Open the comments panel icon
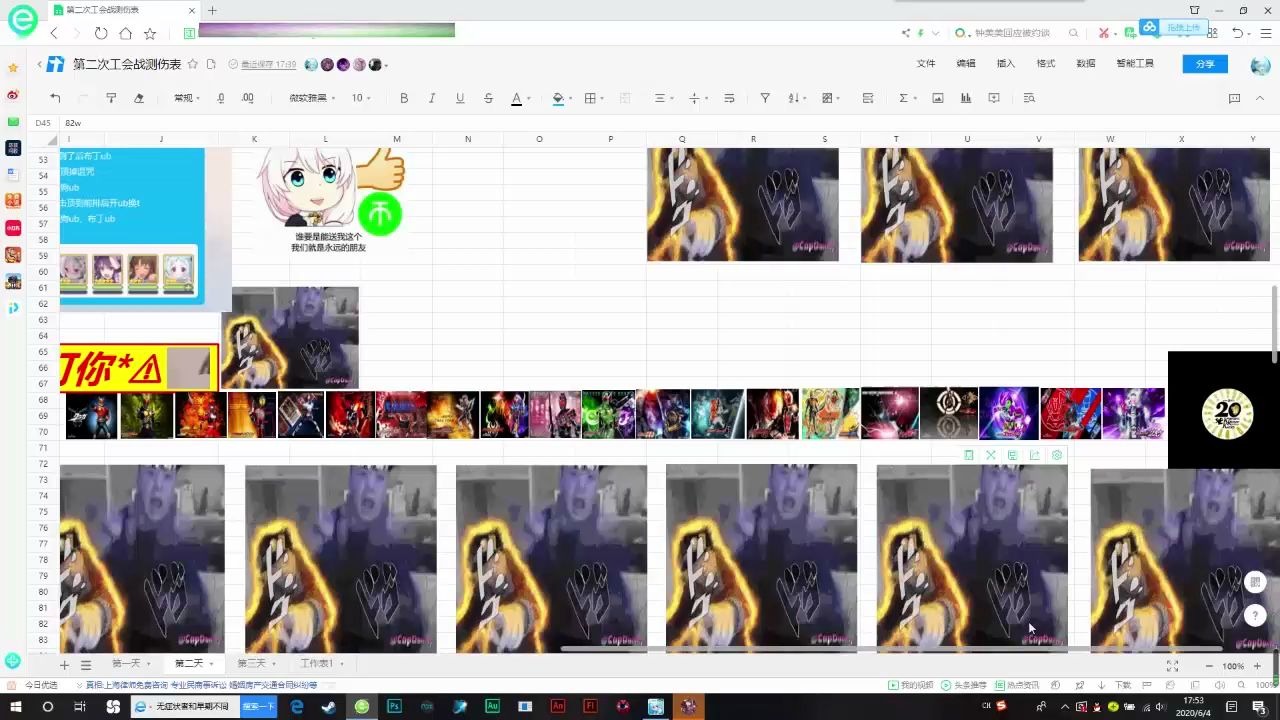Image resolution: width=1280 pixels, height=720 pixels. tap(1234, 98)
